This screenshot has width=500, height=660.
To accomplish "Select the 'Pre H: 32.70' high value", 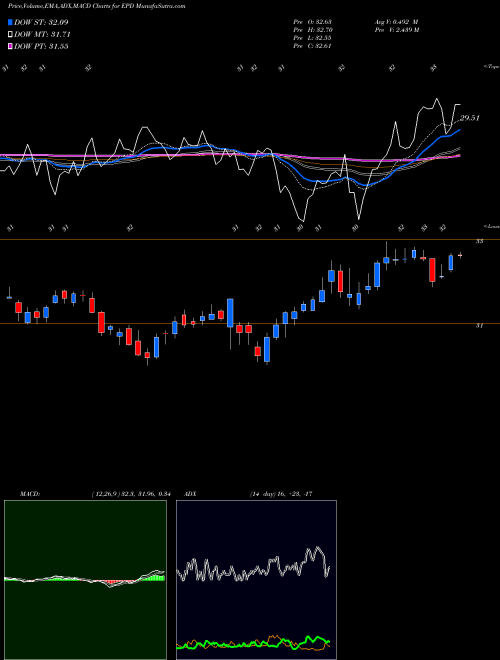I will (x=312, y=30).
